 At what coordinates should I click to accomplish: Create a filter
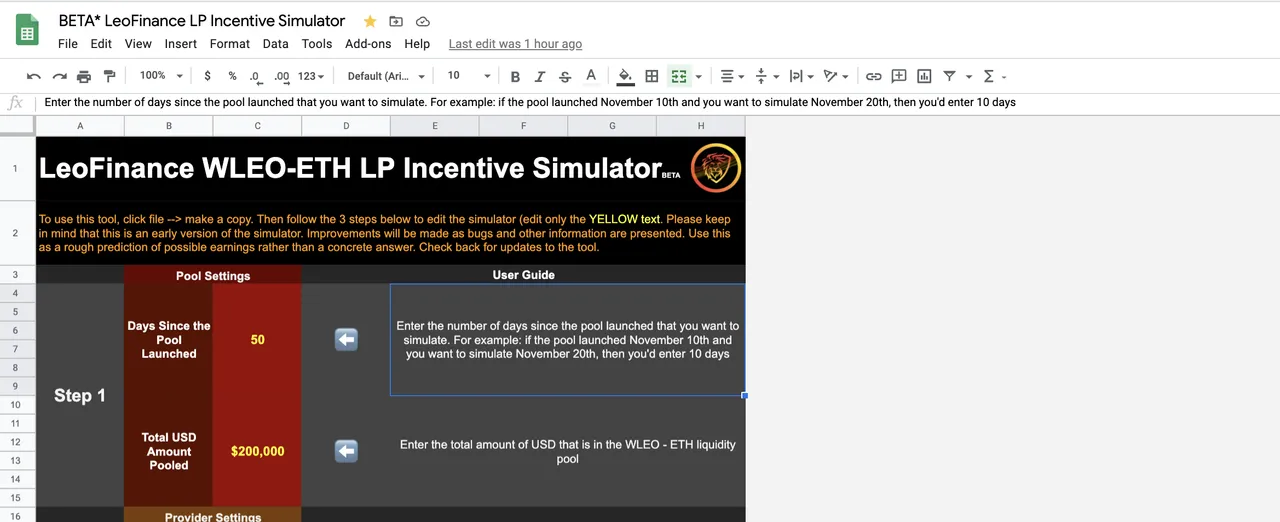pos(950,76)
